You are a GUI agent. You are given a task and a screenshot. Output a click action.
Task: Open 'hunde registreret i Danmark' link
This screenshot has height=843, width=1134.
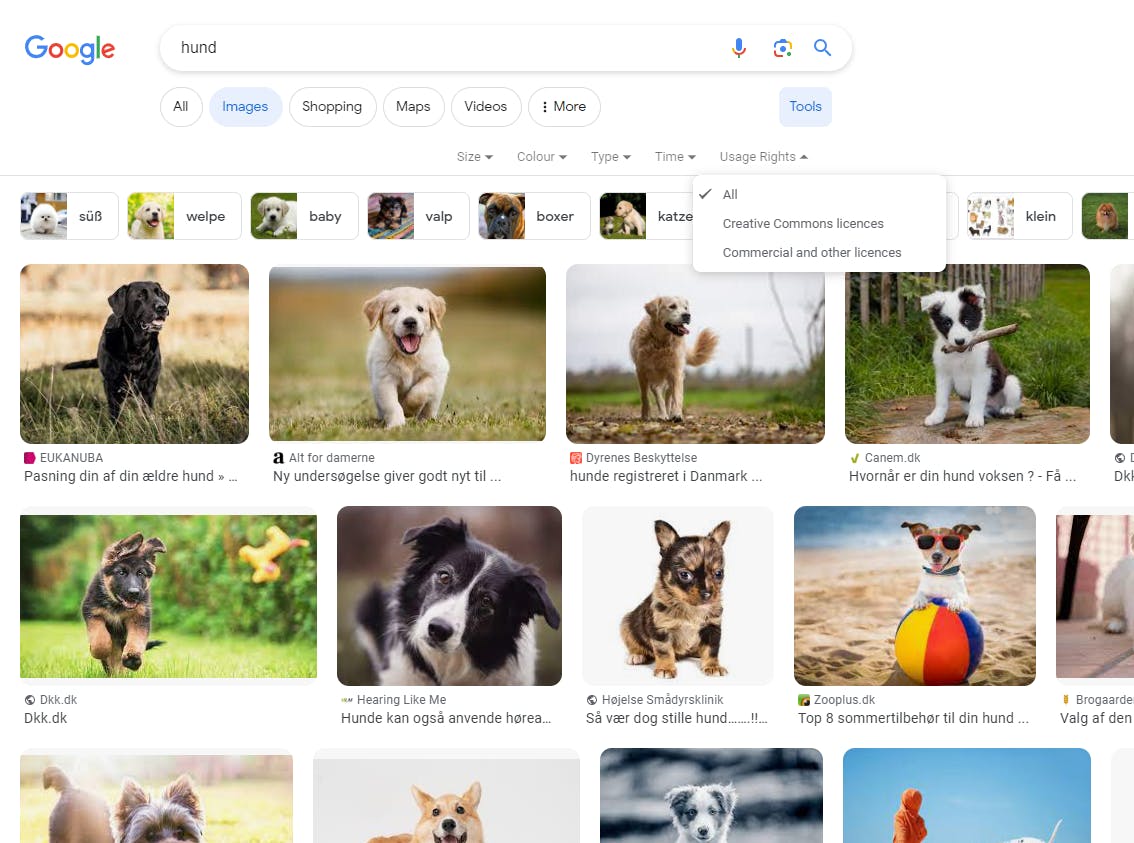point(665,476)
